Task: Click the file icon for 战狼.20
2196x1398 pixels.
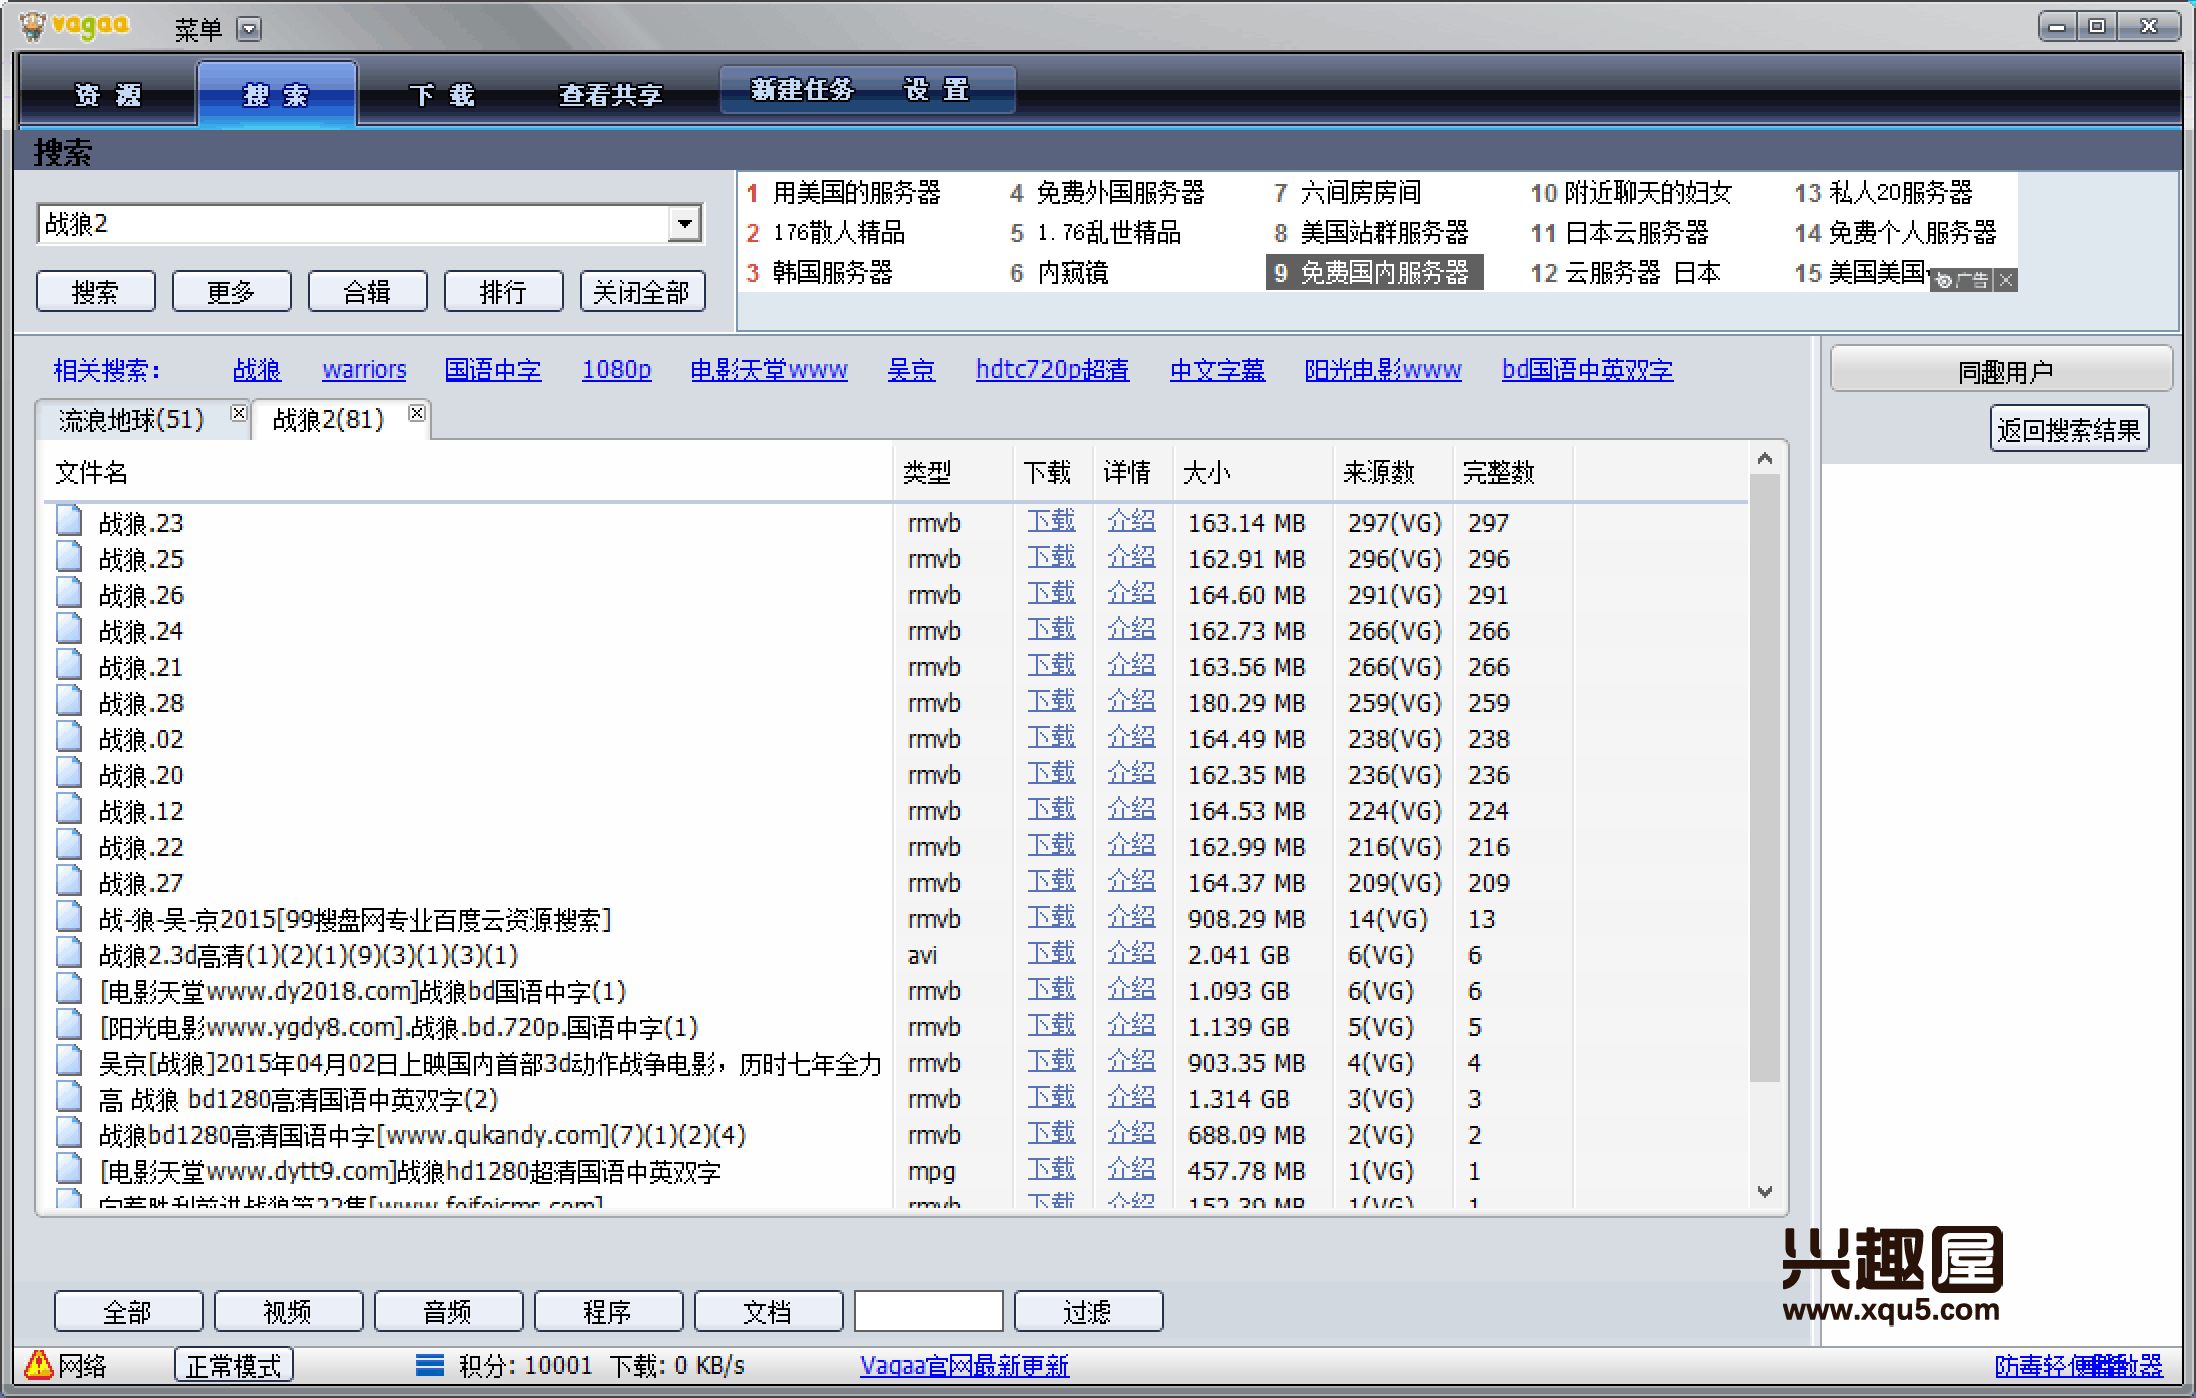Action: 69,773
